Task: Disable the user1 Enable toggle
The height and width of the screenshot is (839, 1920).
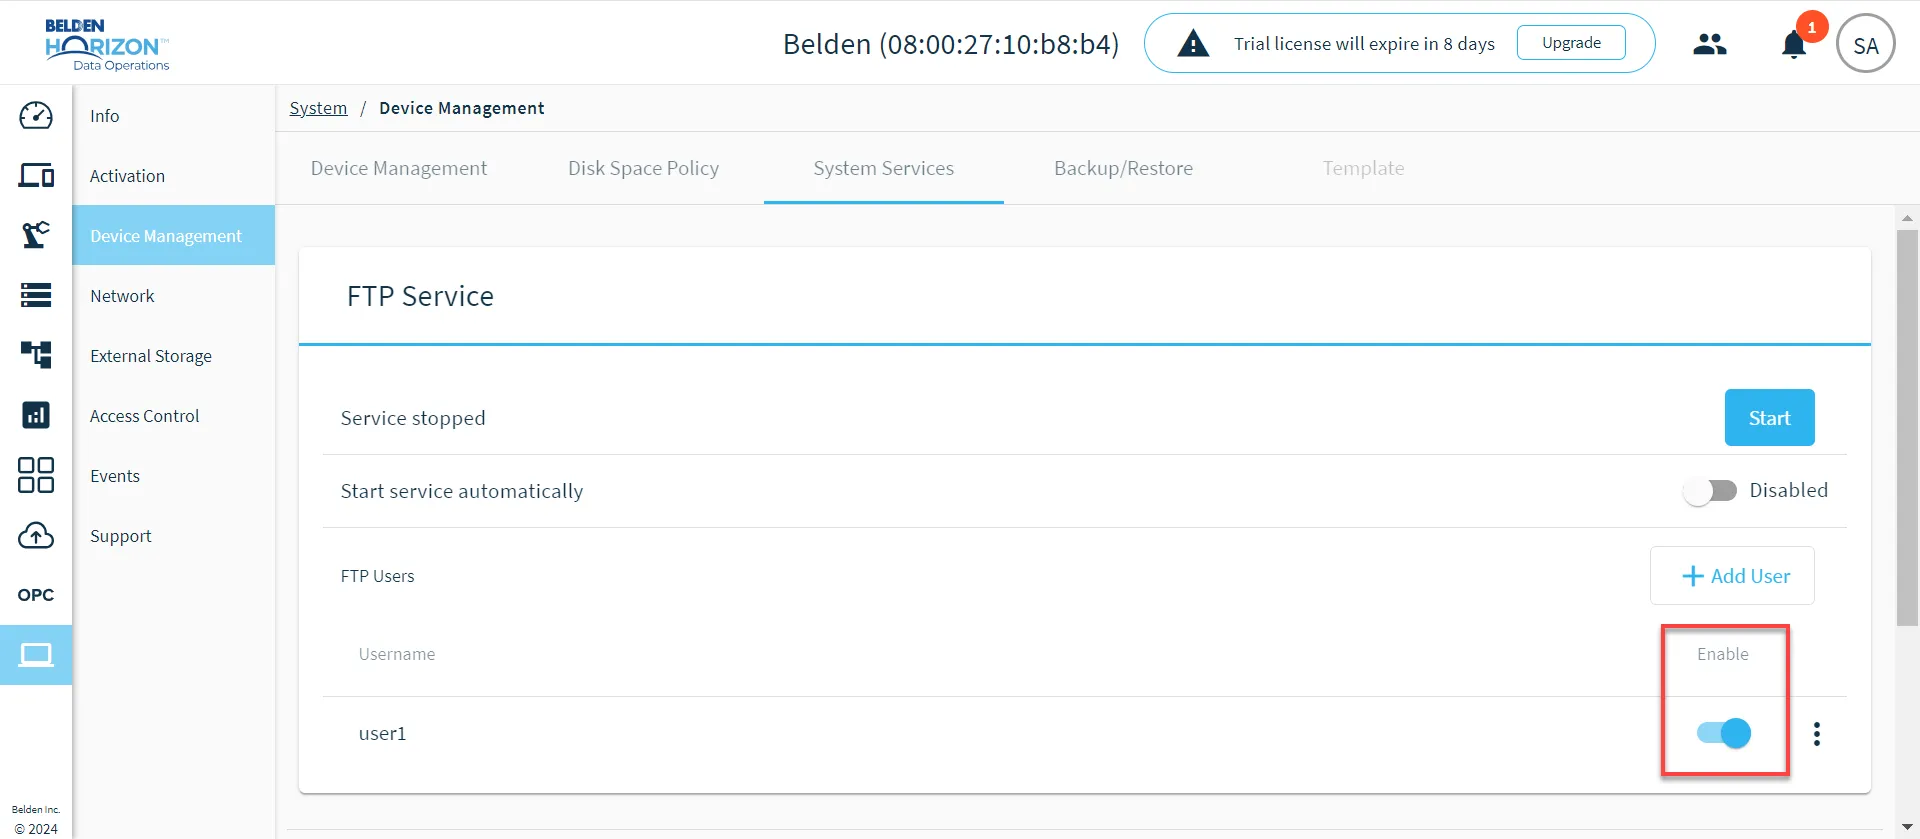Action: click(x=1724, y=733)
